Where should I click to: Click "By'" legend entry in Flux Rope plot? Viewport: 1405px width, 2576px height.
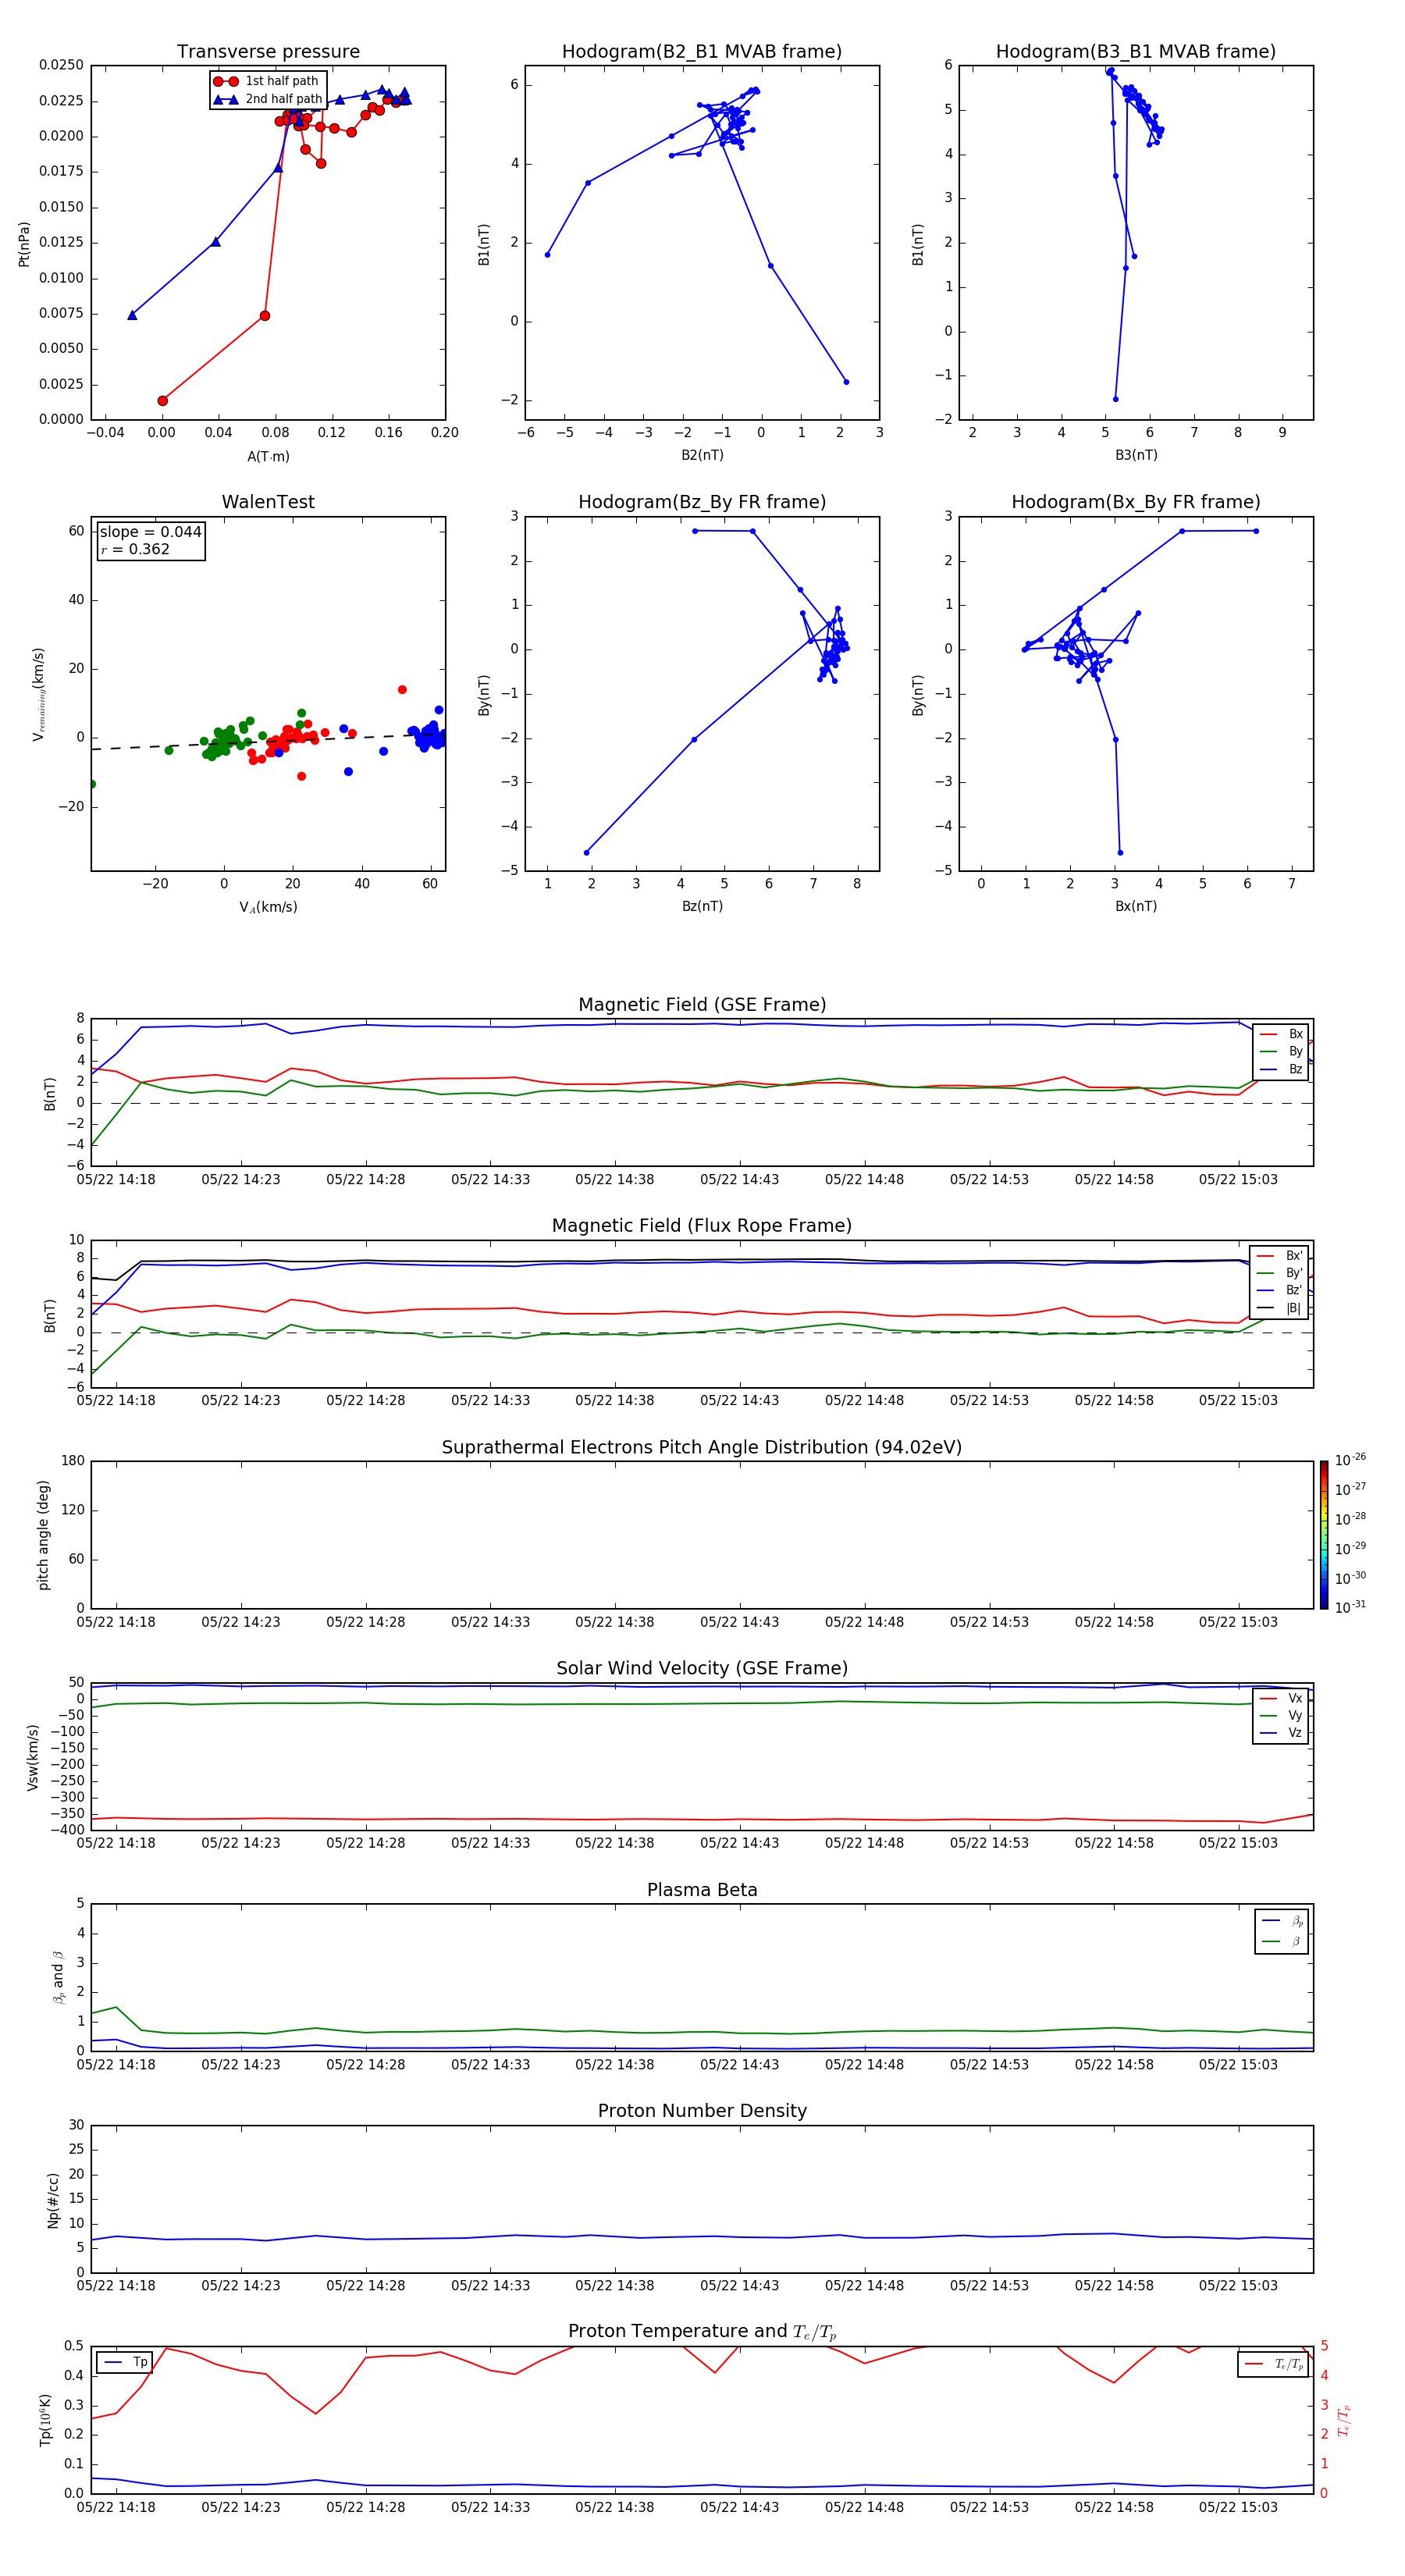coord(1279,1273)
